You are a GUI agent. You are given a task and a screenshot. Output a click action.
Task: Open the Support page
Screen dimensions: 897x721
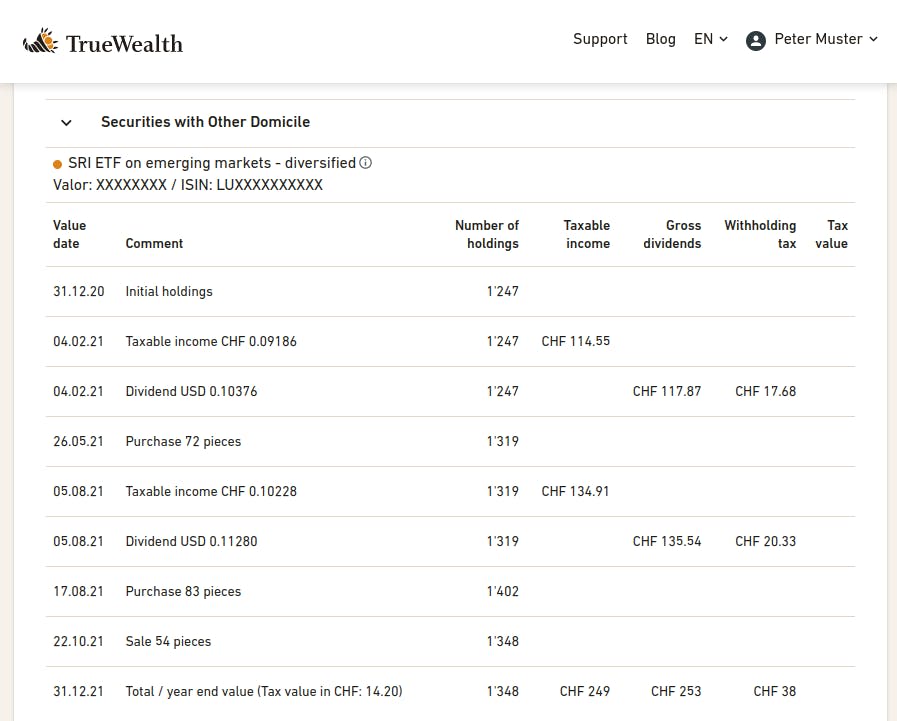[600, 39]
